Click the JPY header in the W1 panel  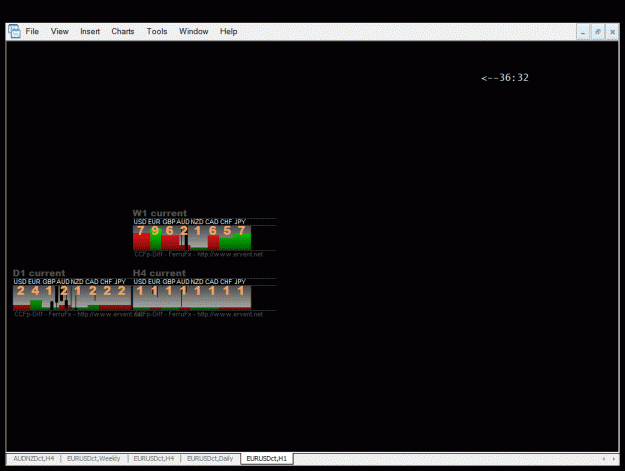240,222
